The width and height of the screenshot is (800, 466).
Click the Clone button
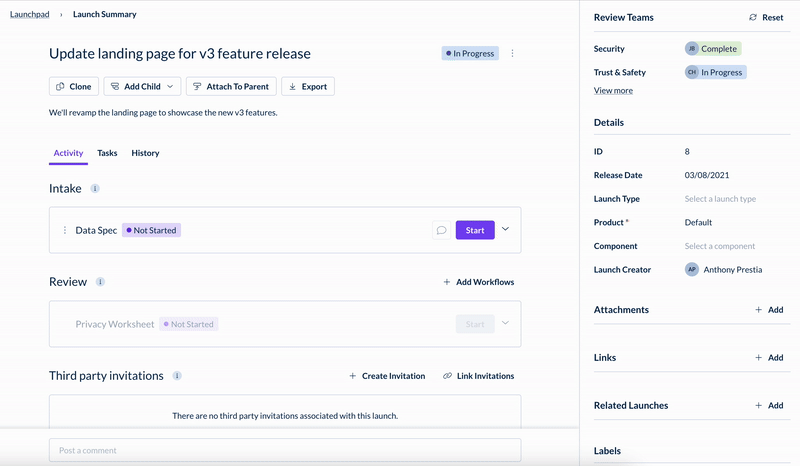coord(73,87)
